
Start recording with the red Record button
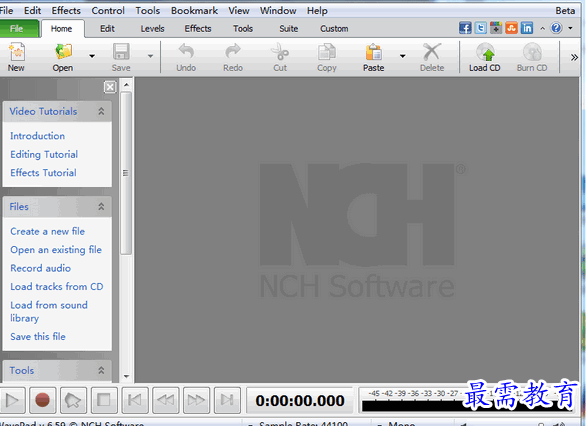coord(42,400)
